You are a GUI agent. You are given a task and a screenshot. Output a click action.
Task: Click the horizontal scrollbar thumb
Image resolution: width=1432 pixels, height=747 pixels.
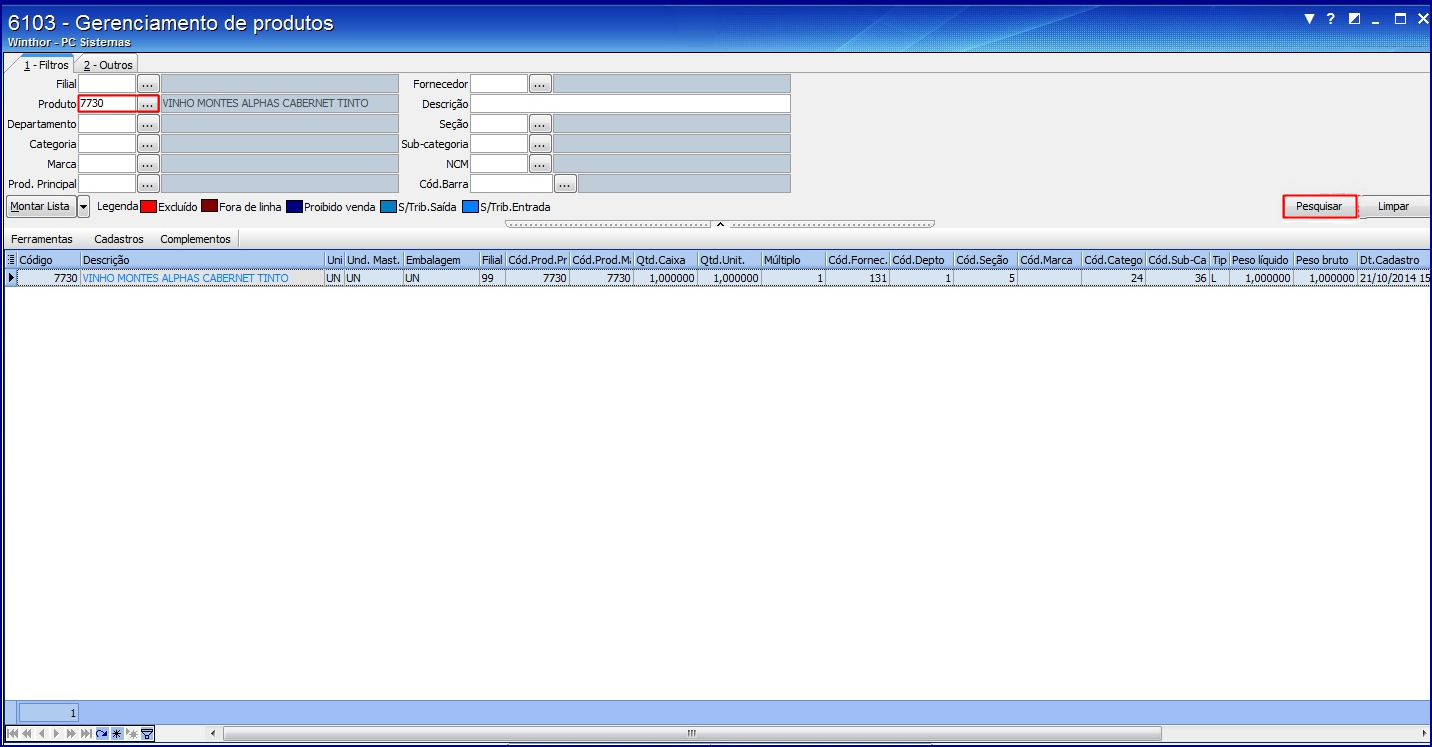[692, 734]
